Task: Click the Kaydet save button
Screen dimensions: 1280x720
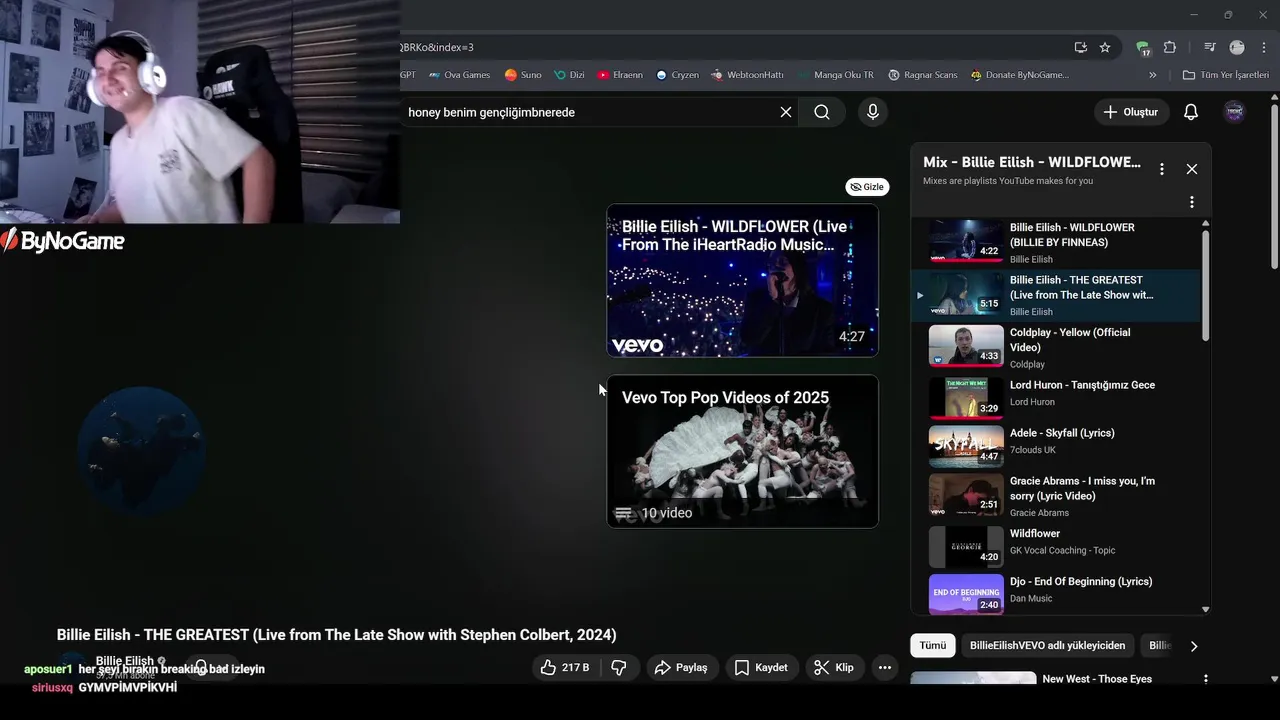Action: (761, 667)
